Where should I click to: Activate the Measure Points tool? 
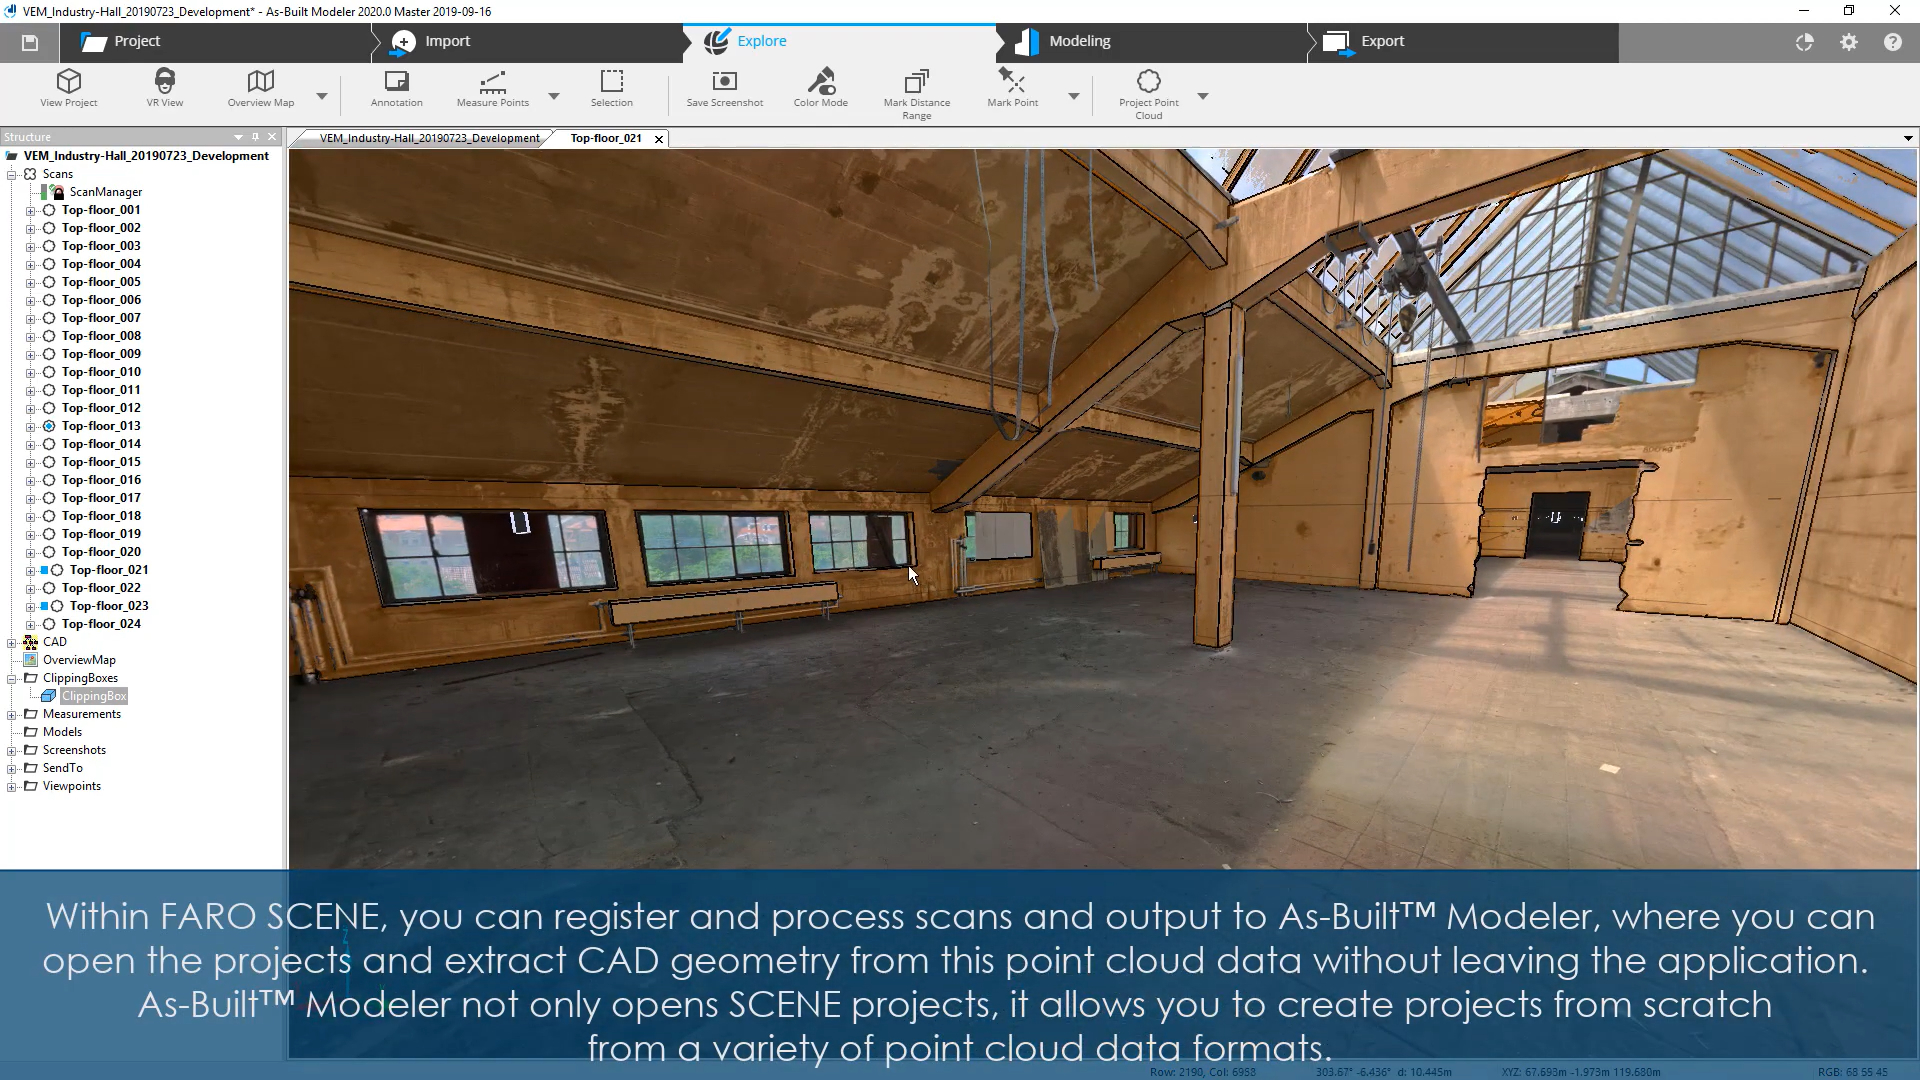[x=492, y=88]
